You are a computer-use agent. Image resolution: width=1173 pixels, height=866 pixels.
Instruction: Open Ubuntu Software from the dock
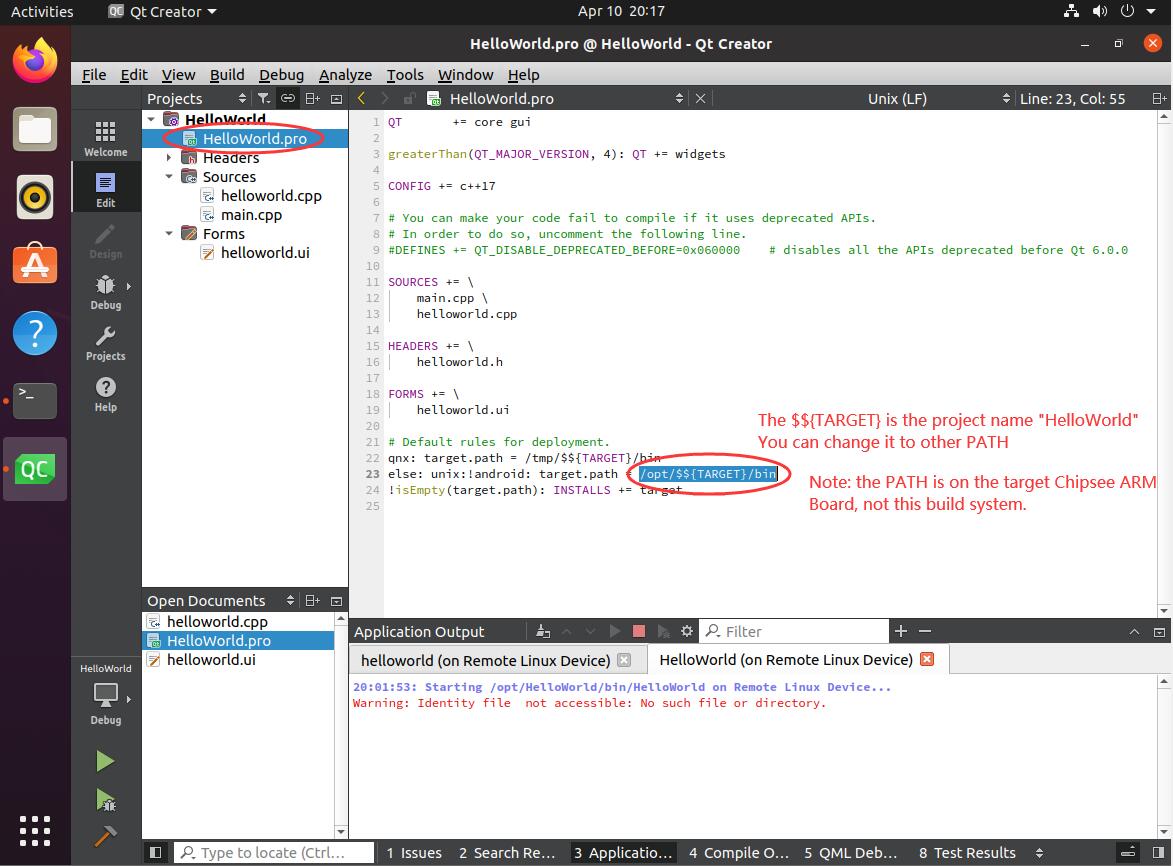coord(35,264)
